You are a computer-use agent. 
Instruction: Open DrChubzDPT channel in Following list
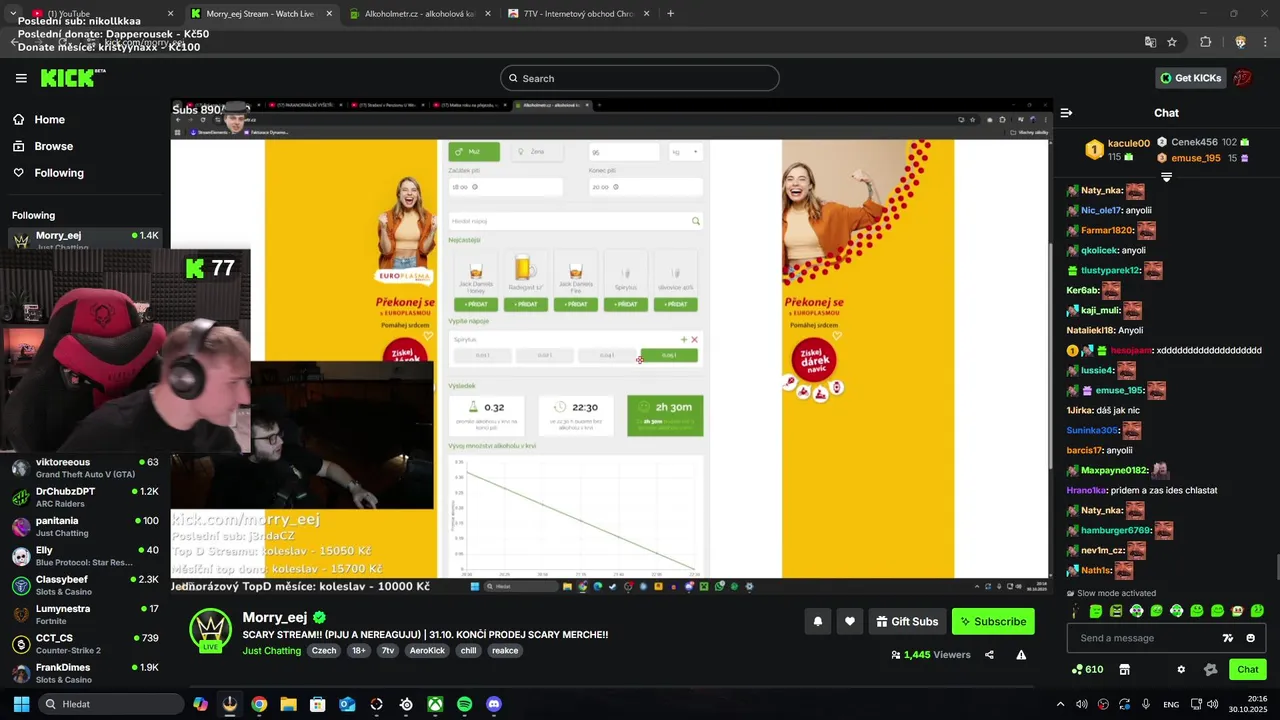(85, 497)
